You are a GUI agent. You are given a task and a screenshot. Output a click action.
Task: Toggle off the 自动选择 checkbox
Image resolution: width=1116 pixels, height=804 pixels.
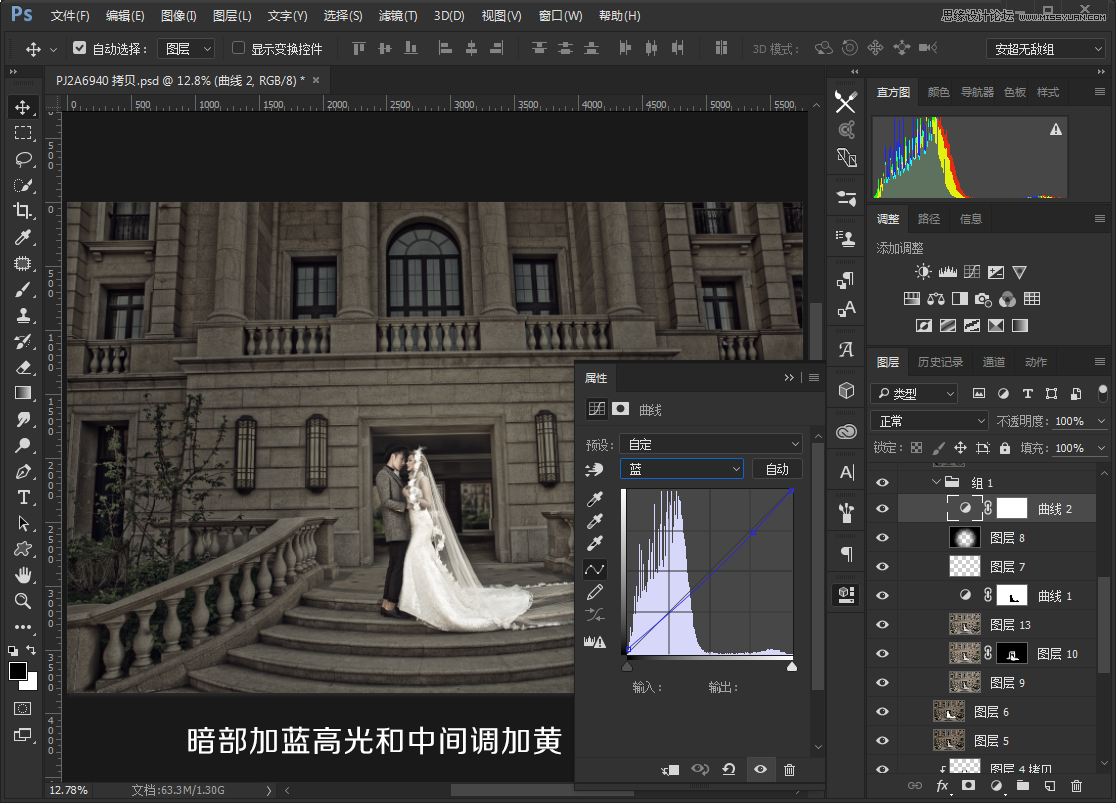click(x=81, y=48)
